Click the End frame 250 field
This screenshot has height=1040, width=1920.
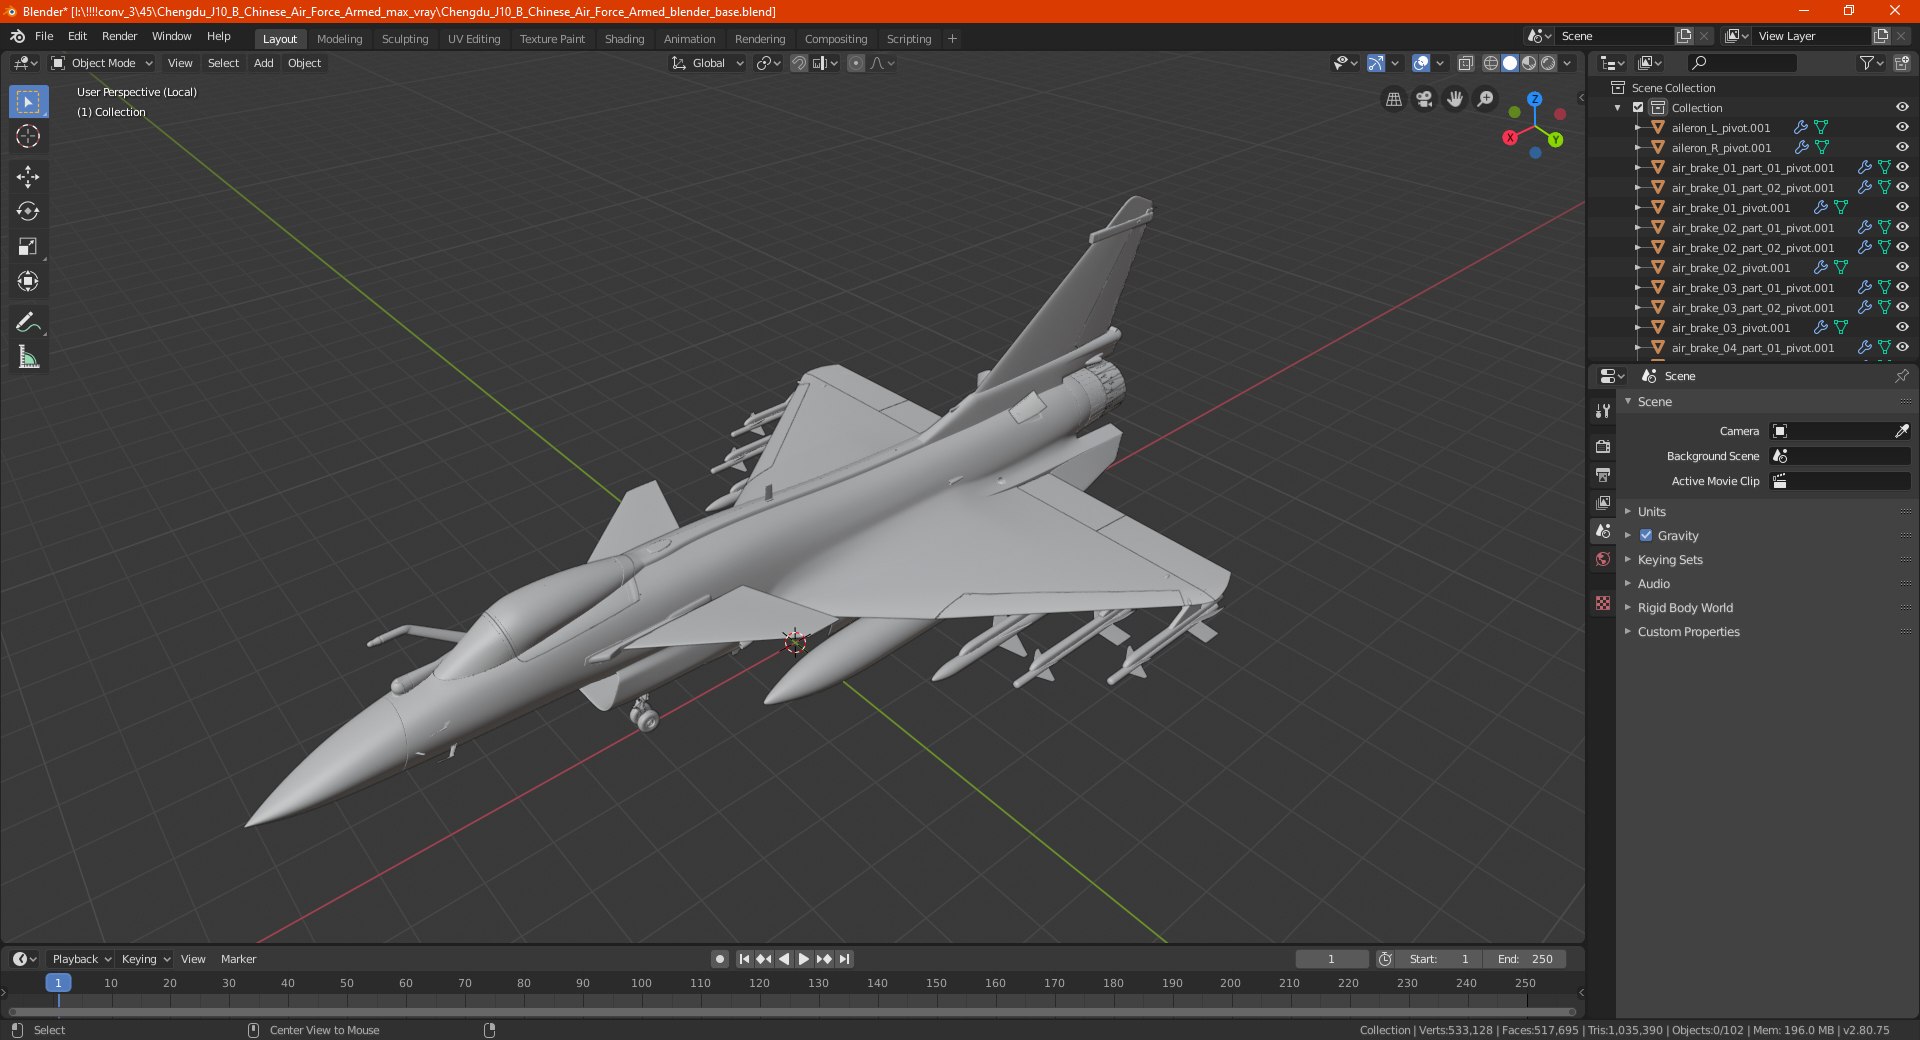1525,959
